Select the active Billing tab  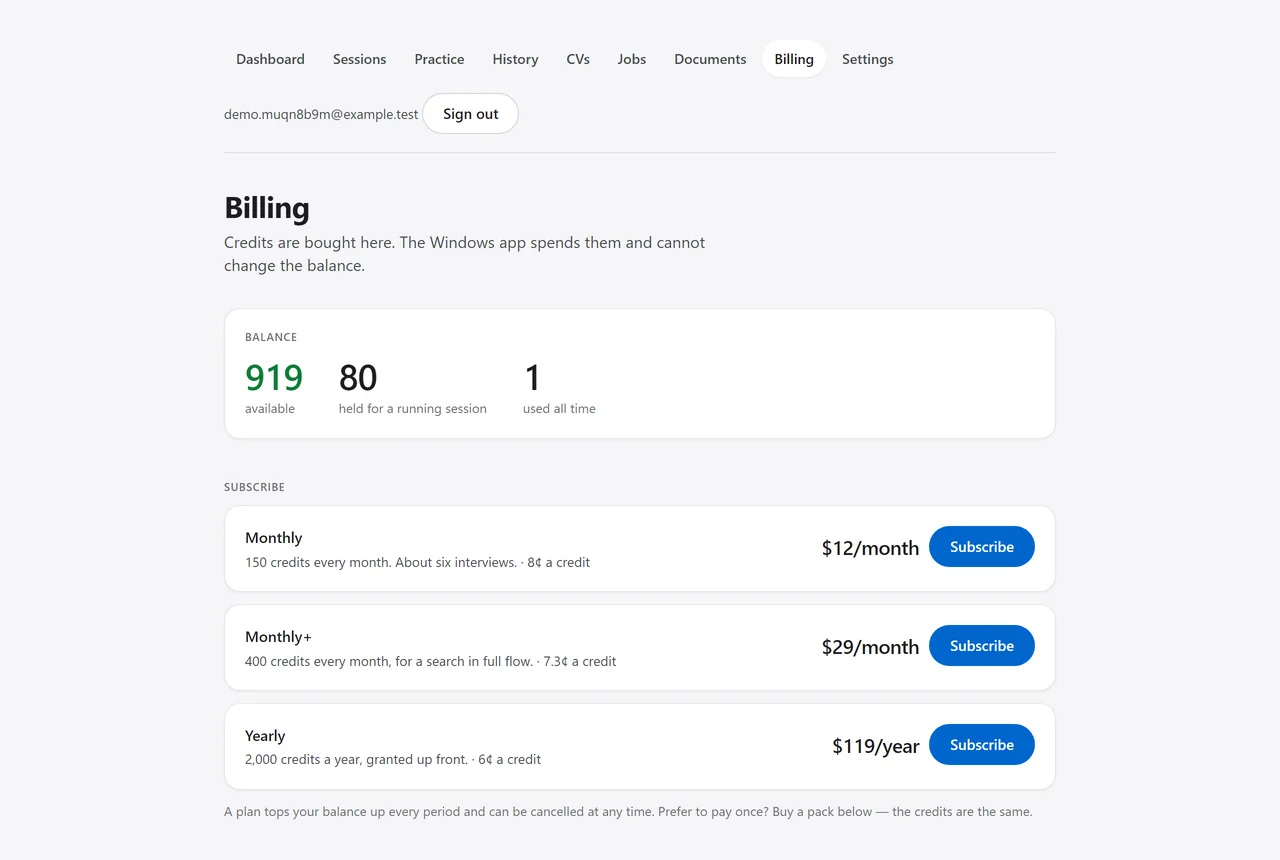(794, 59)
